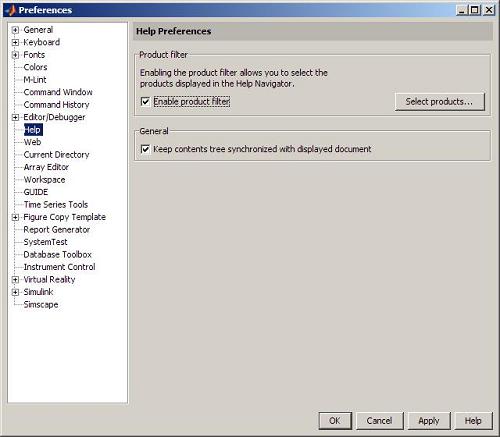Open Web preferences

point(32,142)
